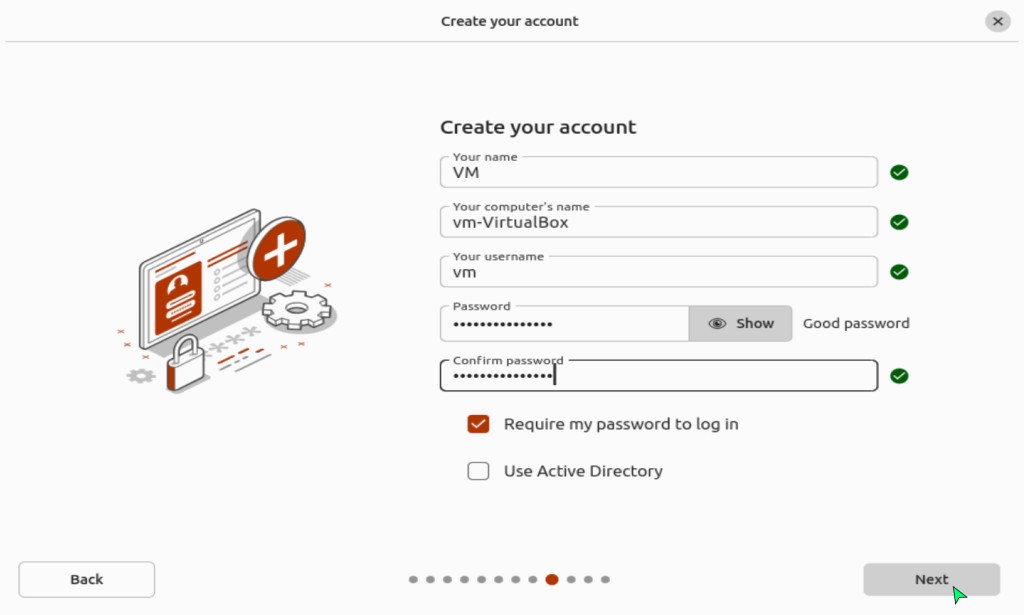Uncheck Require my password to log in
1024x615 pixels.
coord(478,424)
